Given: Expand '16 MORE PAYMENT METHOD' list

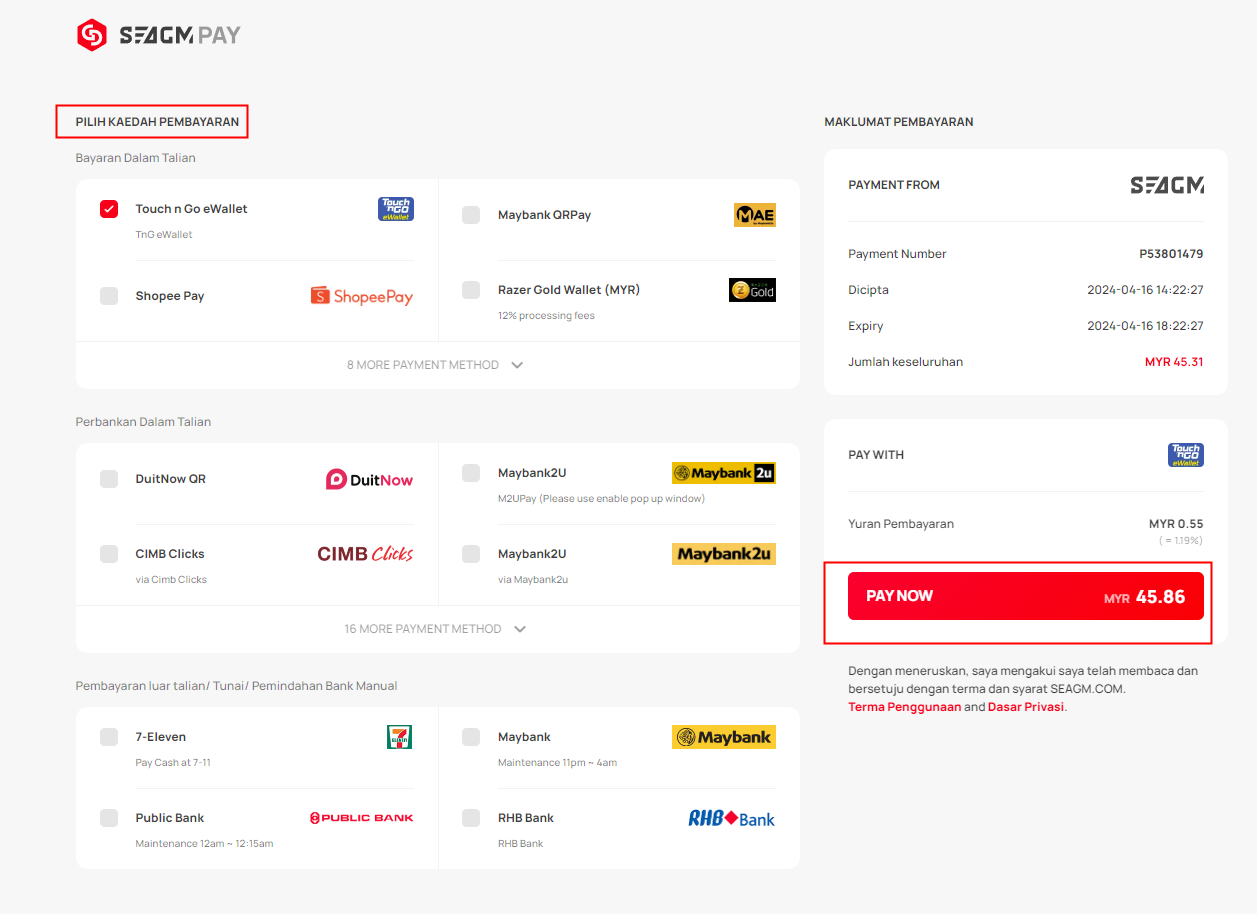Looking at the screenshot, I should pos(436,629).
